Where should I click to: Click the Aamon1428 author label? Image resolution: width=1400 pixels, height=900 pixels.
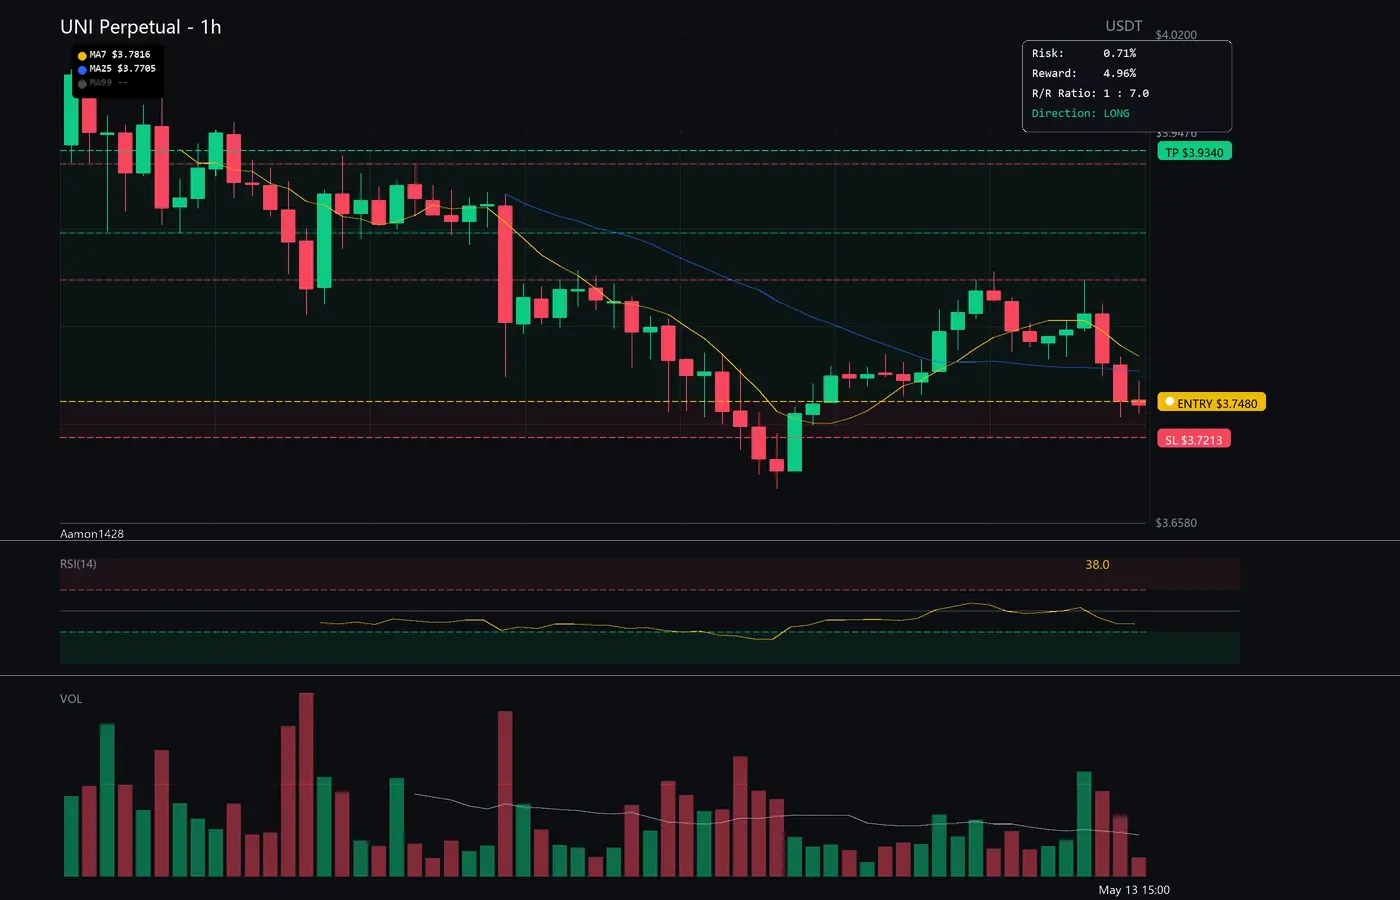(x=92, y=534)
